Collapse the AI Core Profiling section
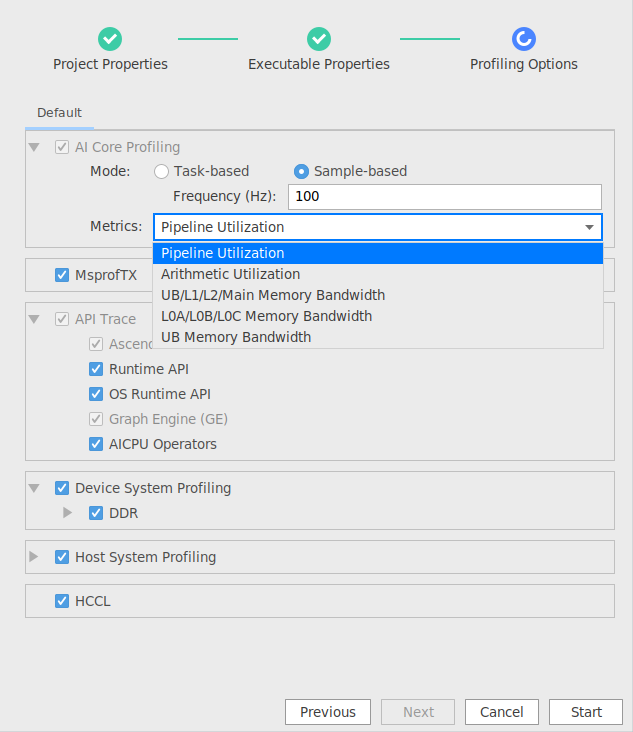Screen dimensions: 633x732 (34, 147)
